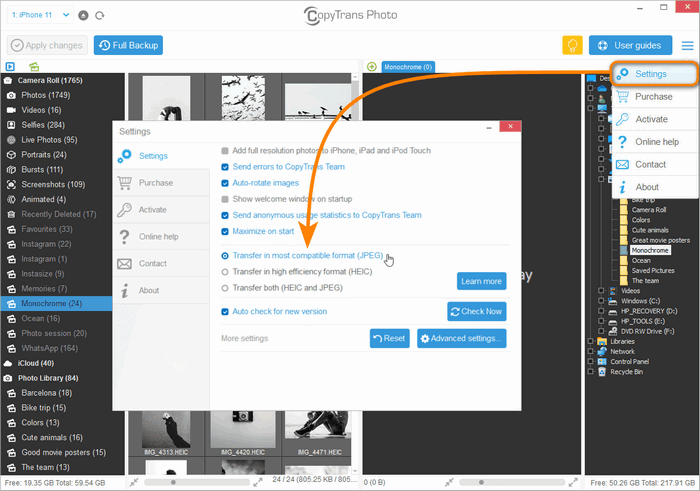Click the green plus icon near Monochrome tab
The height and width of the screenshot is (491, 700).
point(371,67)
